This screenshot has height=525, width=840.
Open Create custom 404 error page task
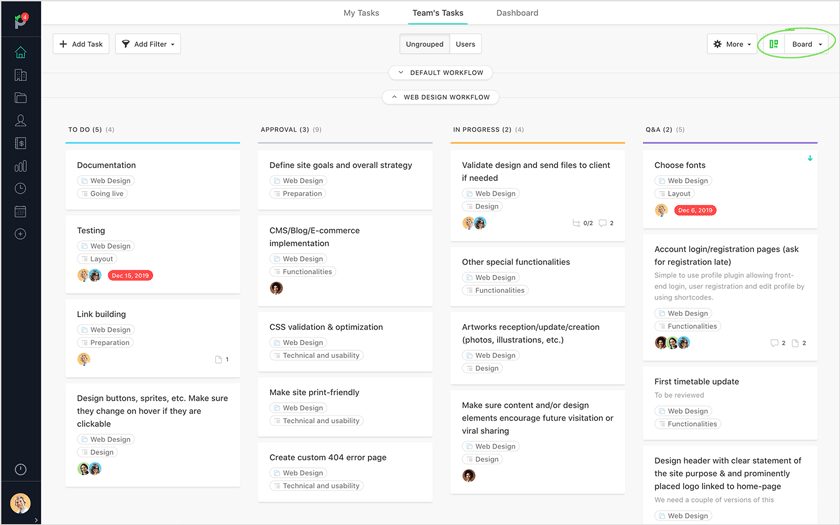click(345, 472)
